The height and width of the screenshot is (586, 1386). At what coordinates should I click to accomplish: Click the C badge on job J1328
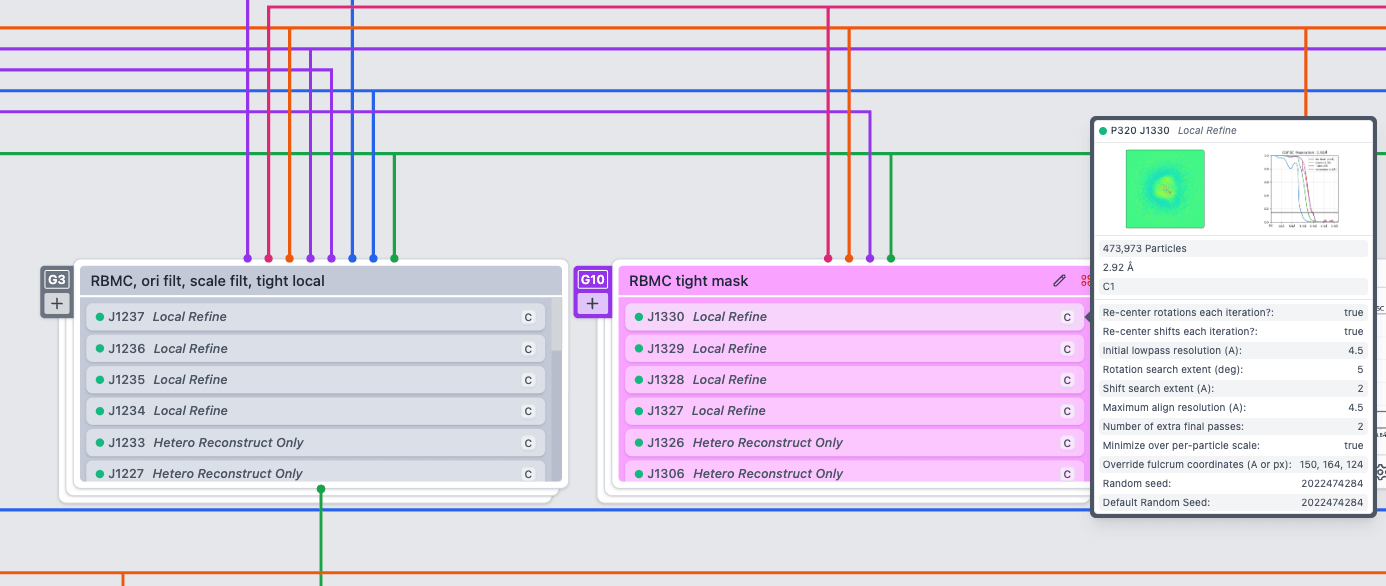pos(1067,380)
